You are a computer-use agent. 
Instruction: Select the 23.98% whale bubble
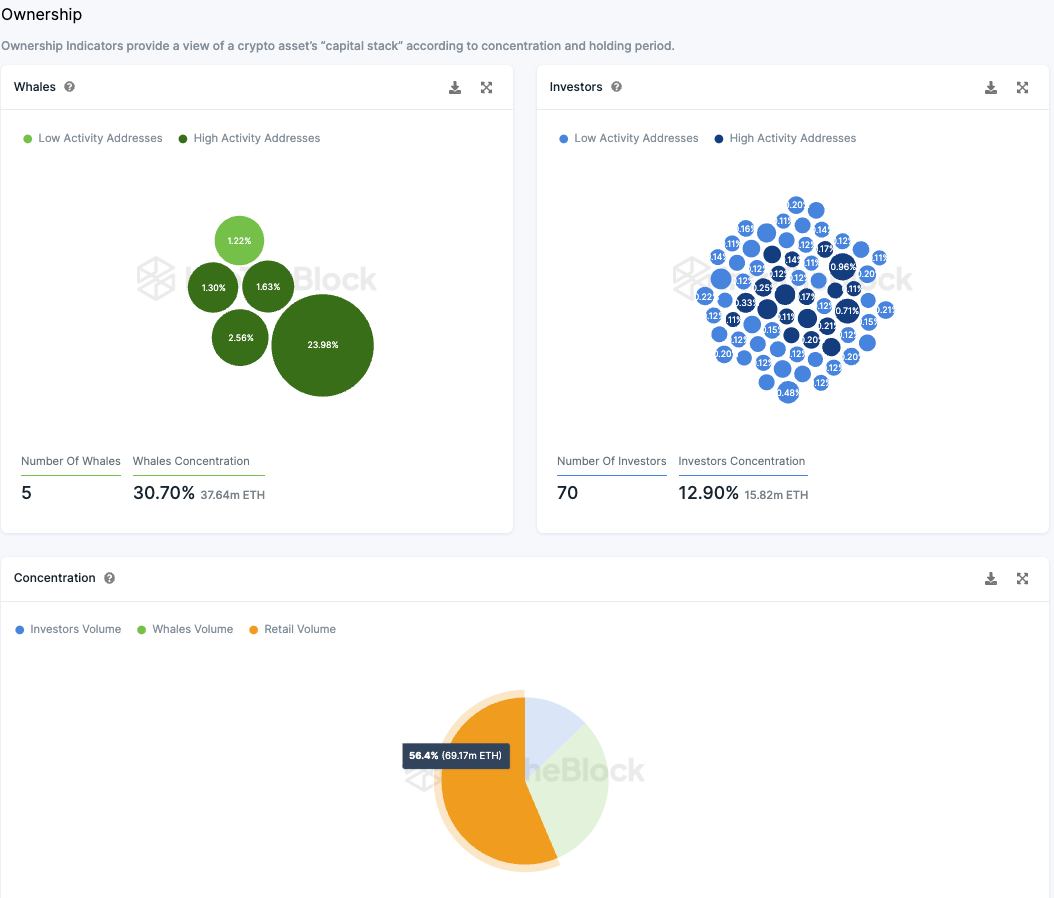tap(323, 345)
